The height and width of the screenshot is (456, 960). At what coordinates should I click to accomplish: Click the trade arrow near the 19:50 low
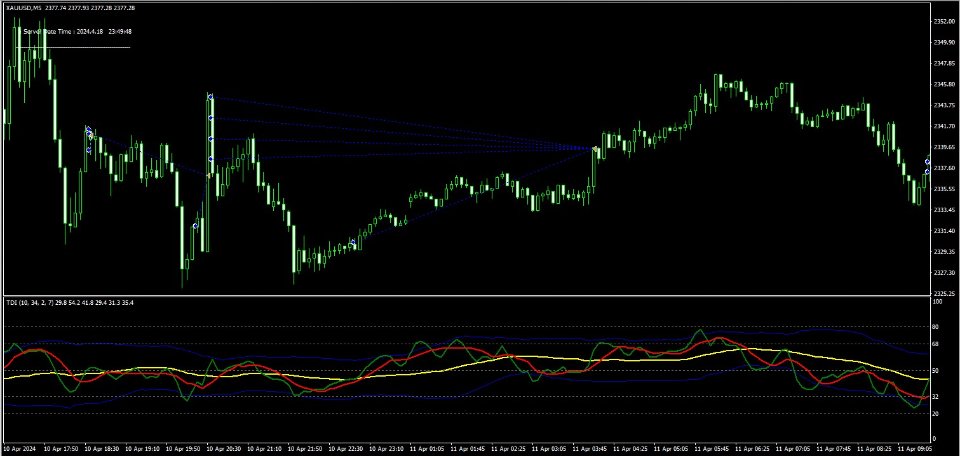pos(196,226)
